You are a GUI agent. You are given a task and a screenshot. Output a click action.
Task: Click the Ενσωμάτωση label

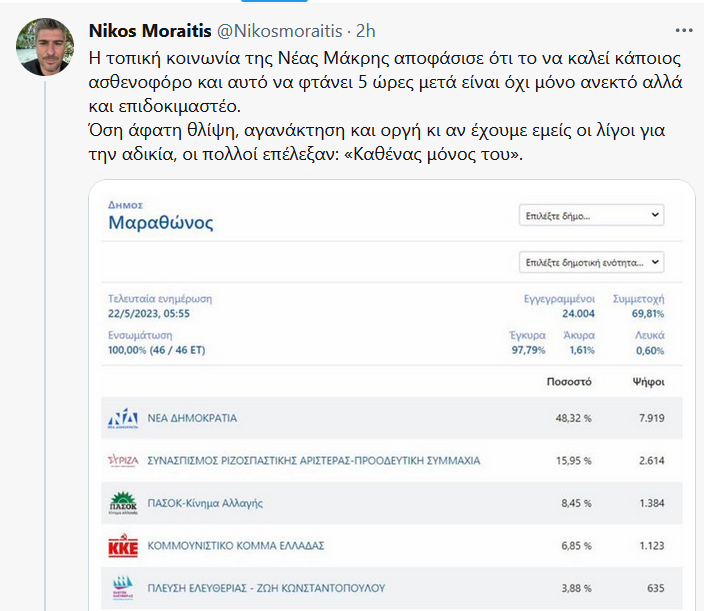click(140, 335)
